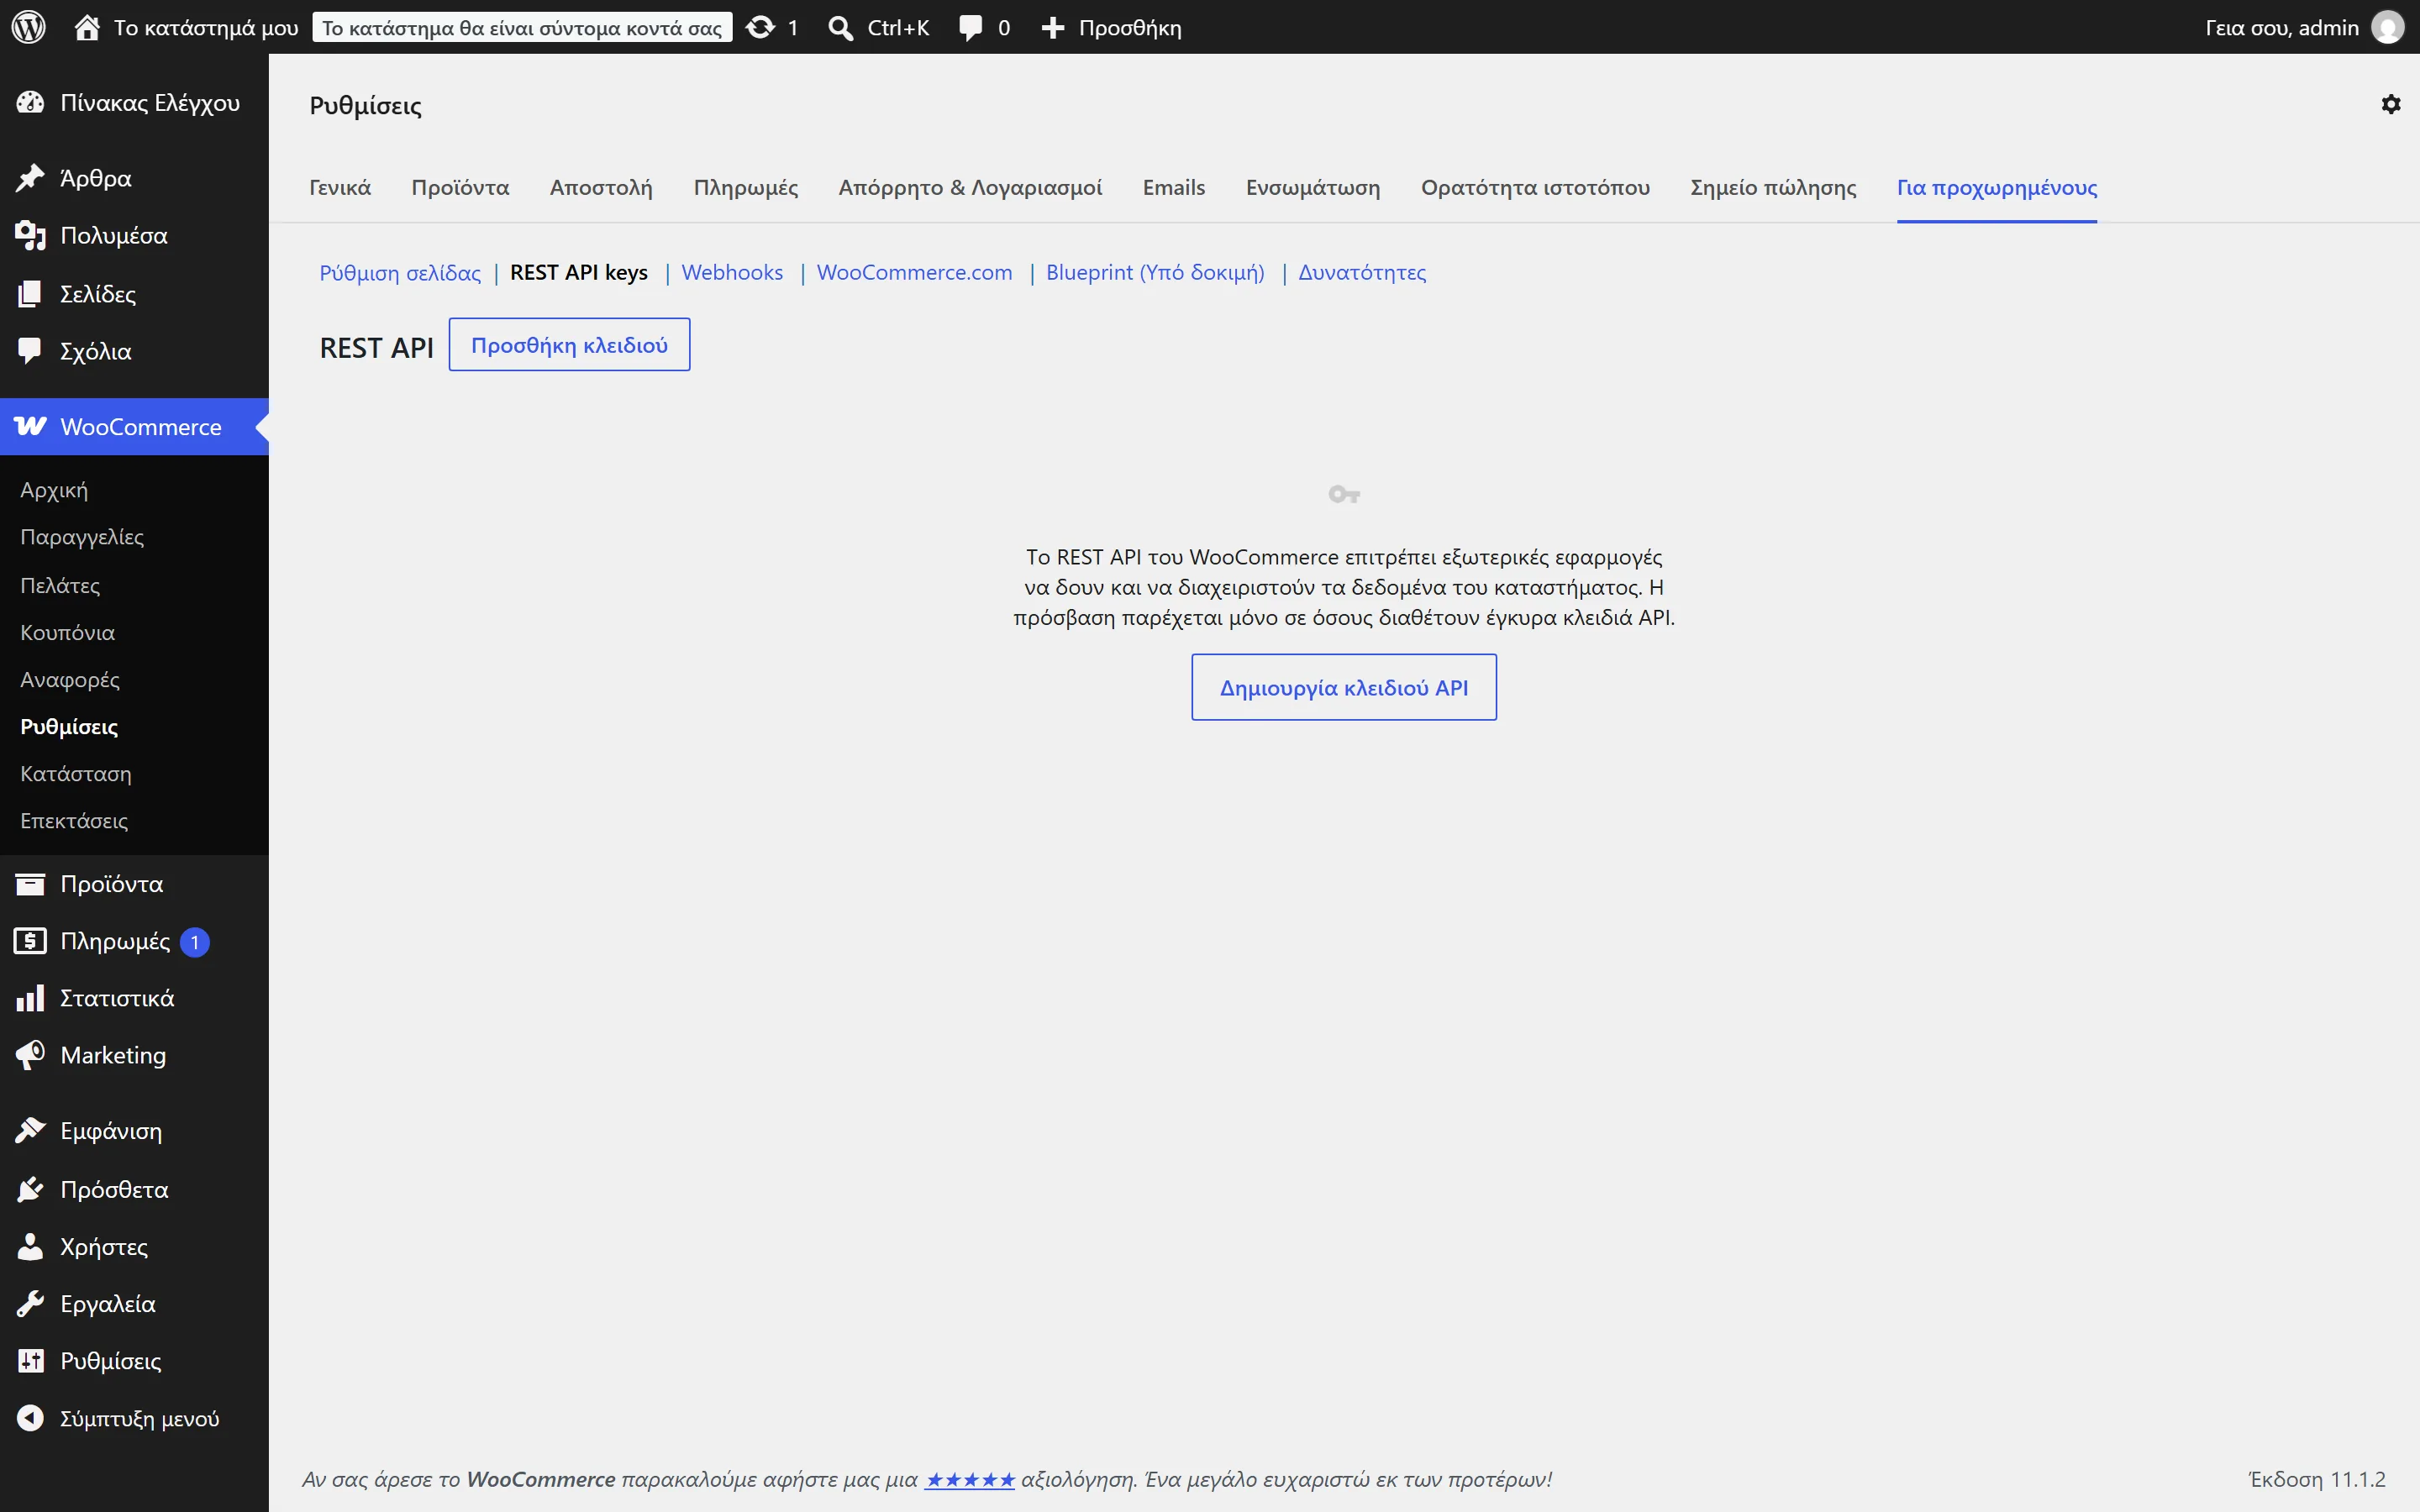Click the Χρήστες user icon
This screenshot has width=2420, height=1512.
[30, 1246]
